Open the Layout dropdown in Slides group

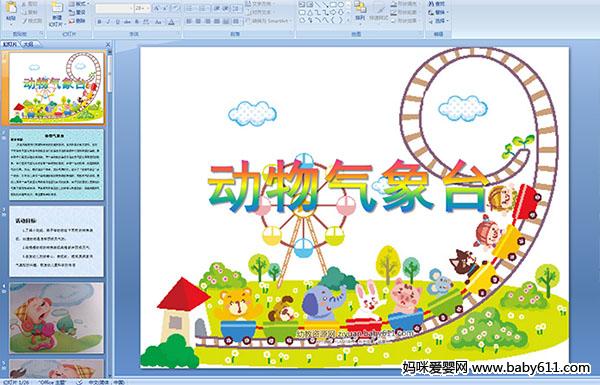coord(78,4)
